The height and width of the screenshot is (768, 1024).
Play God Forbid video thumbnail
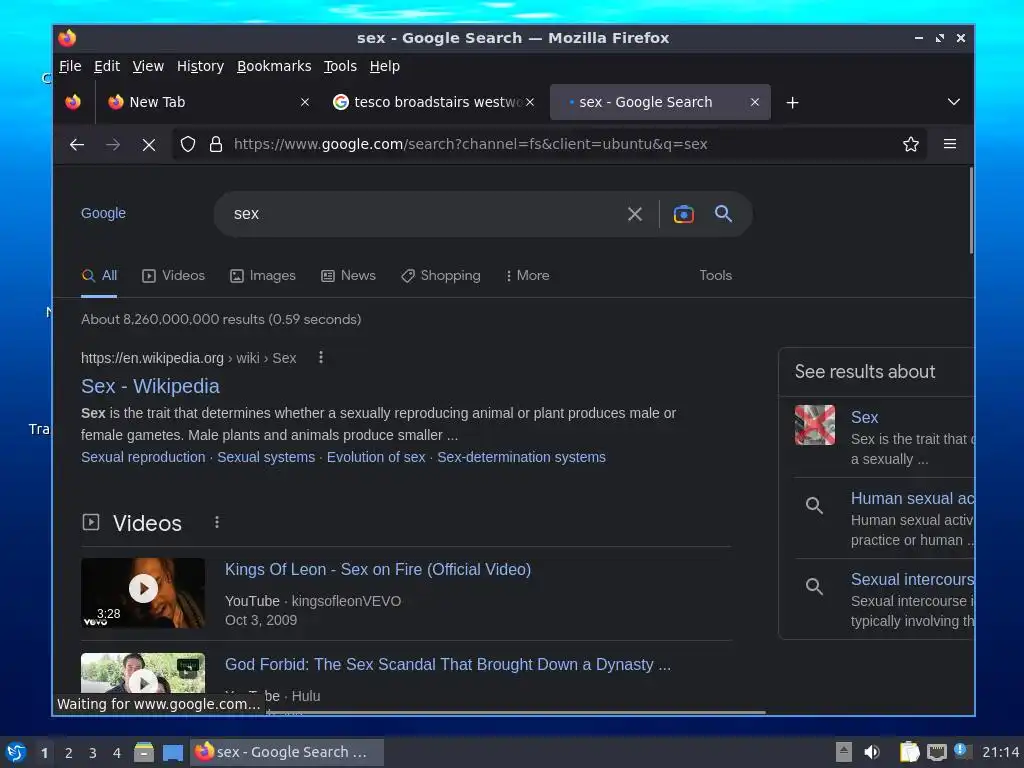pos(143,673)
